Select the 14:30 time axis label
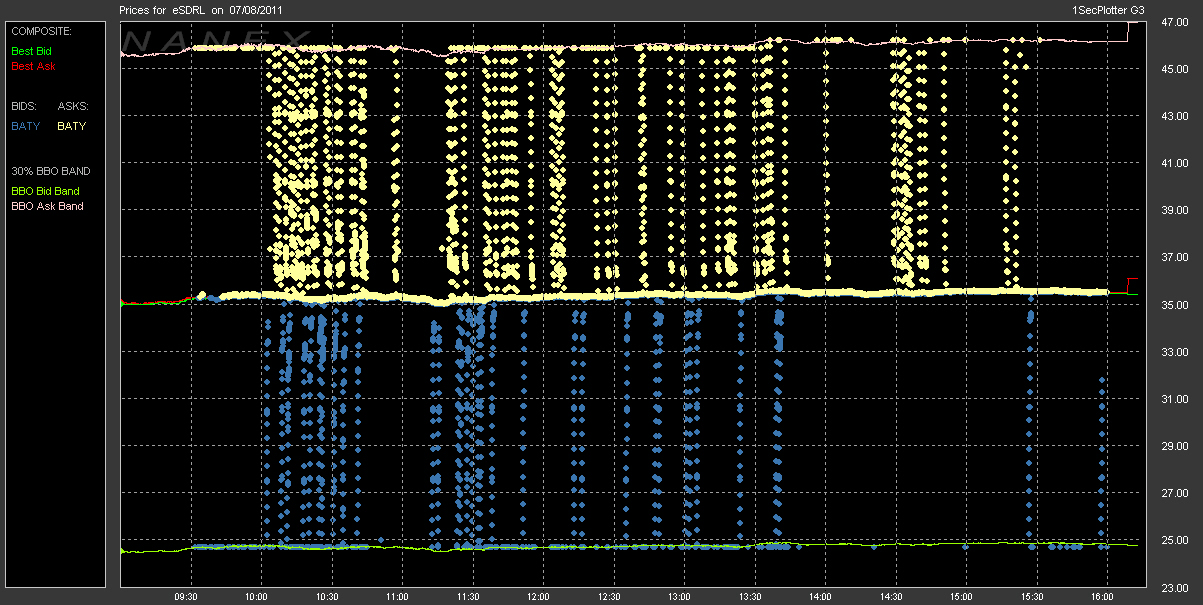 coord(891,597)
